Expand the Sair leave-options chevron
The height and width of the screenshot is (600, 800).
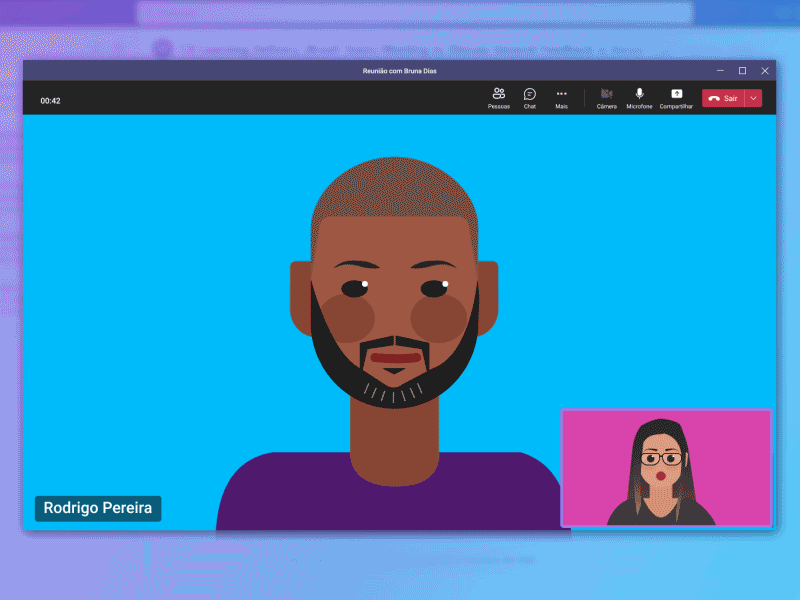752,97
